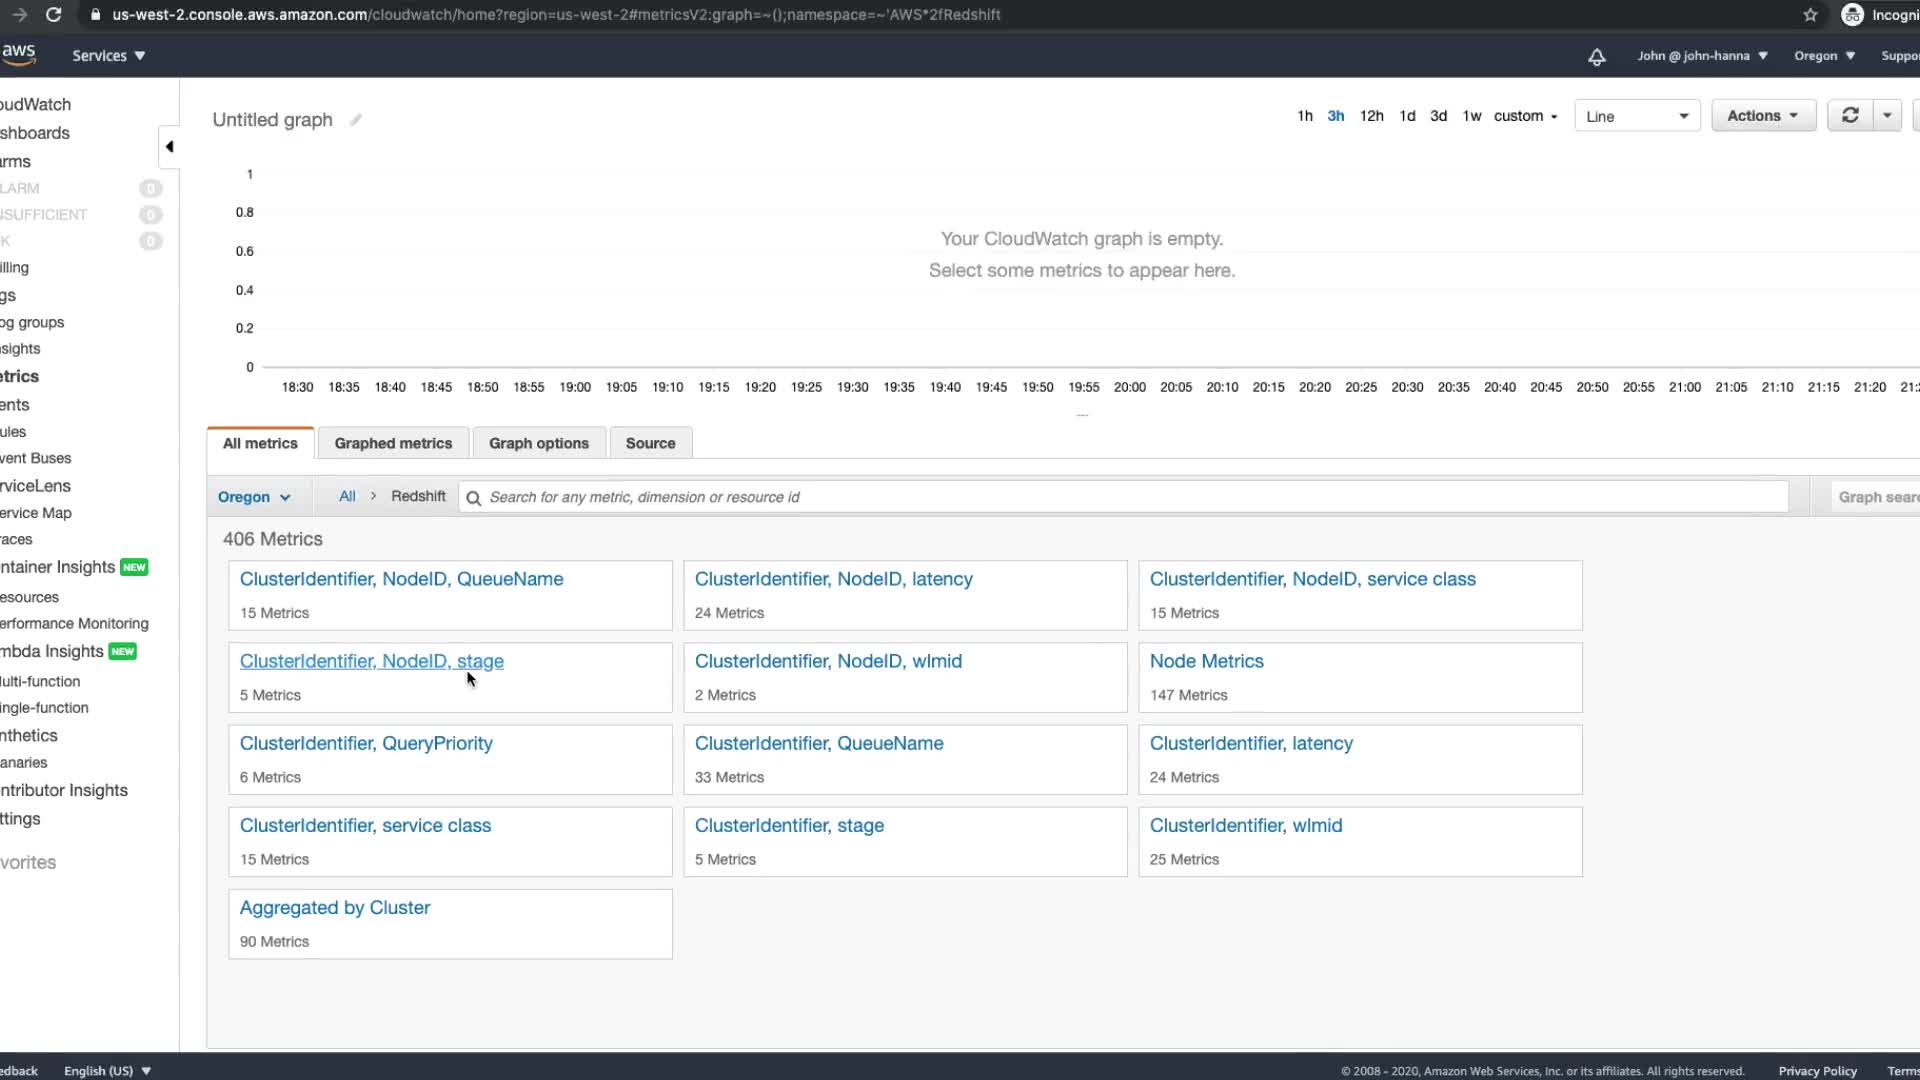The width and height of the screenshot is (1920, 1080).
Task: Click the search magnifier icon
Action: coord(474,498)
